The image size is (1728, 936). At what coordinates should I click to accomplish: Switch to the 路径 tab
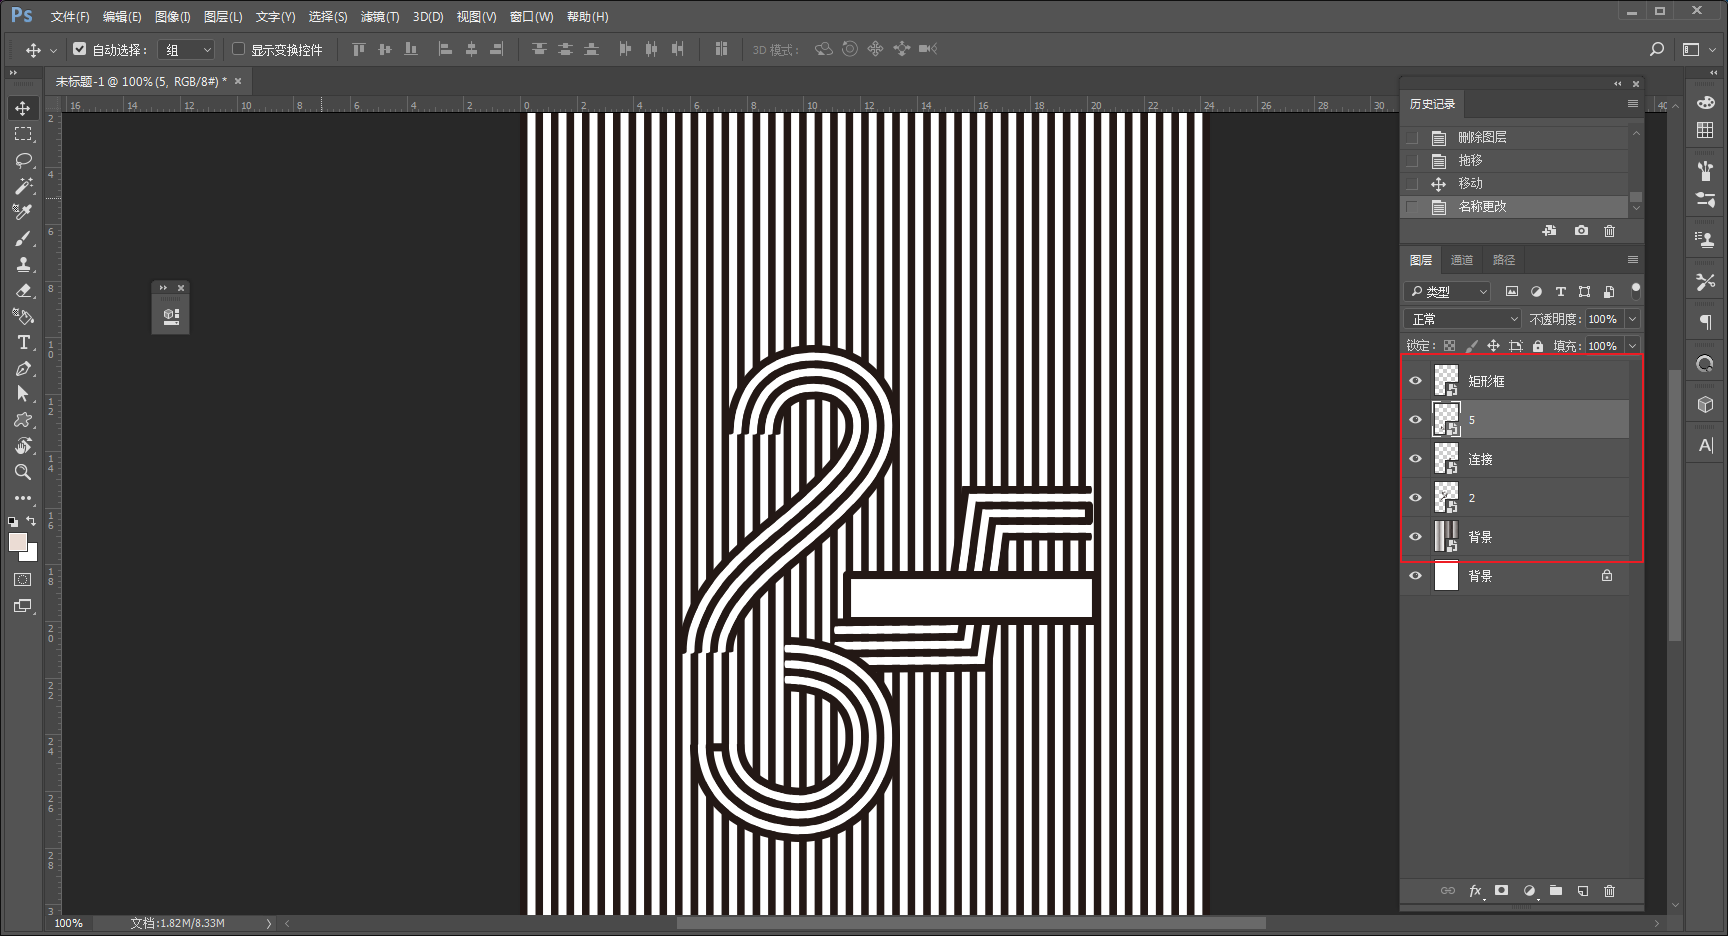[x=1504, y=260]
